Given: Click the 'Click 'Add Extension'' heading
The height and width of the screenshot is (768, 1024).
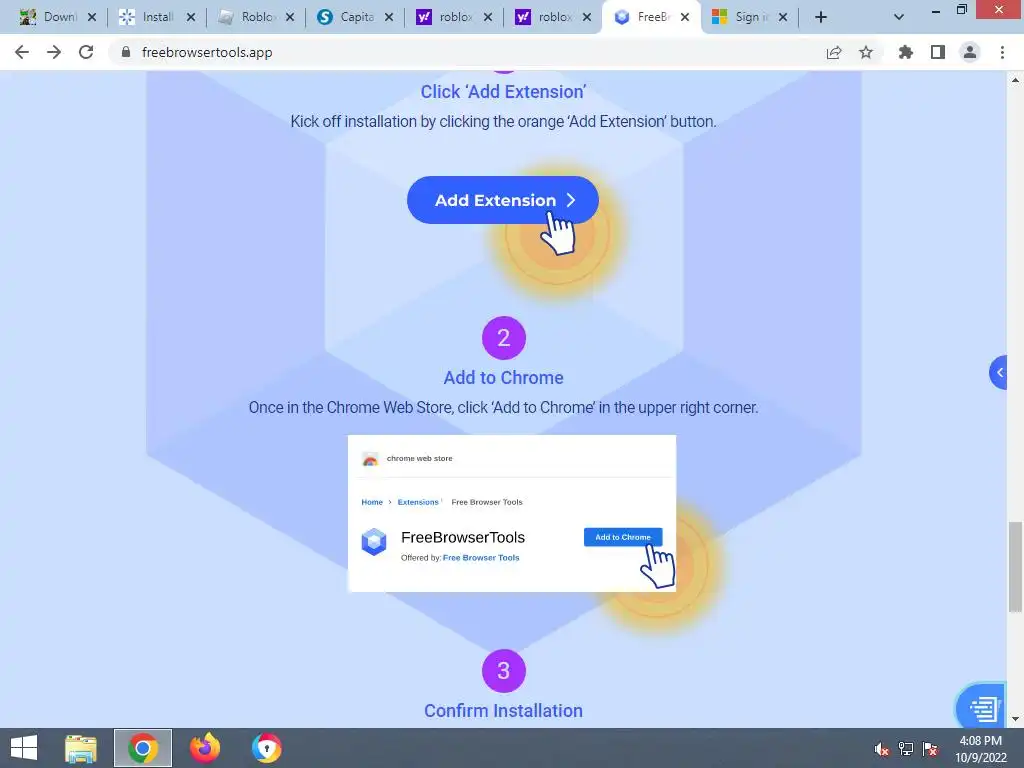Looking at the screenshot, I should (504, 91).
